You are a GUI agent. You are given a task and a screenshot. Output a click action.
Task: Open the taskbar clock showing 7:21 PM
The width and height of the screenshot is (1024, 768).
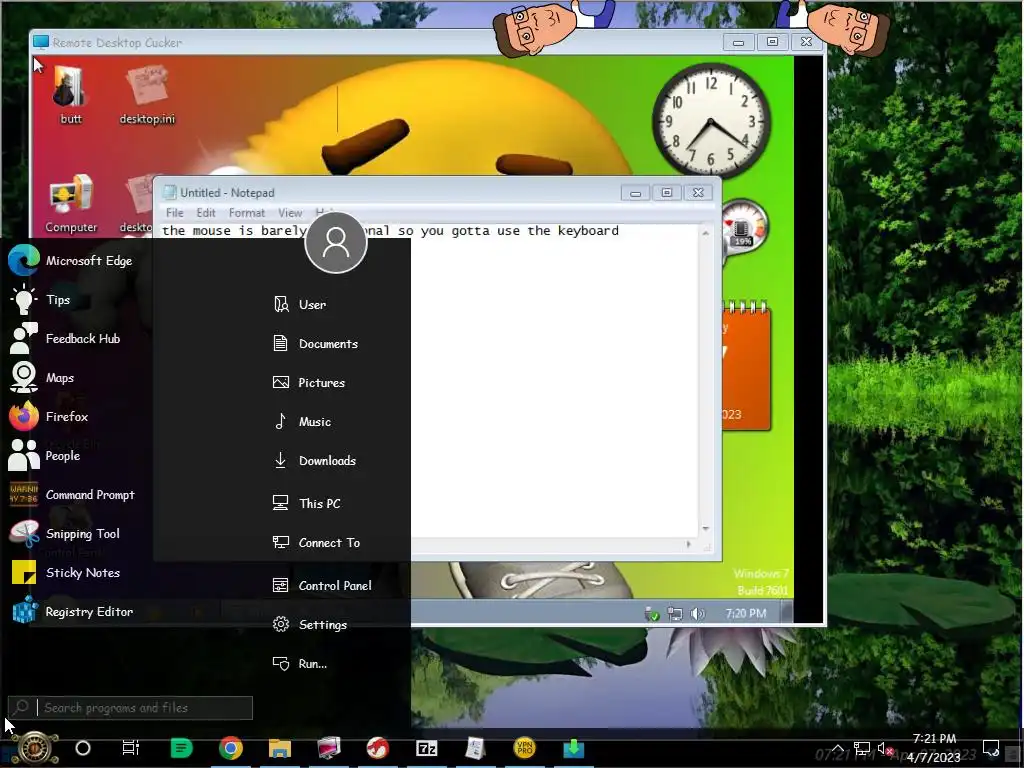[x=934, y=748]
